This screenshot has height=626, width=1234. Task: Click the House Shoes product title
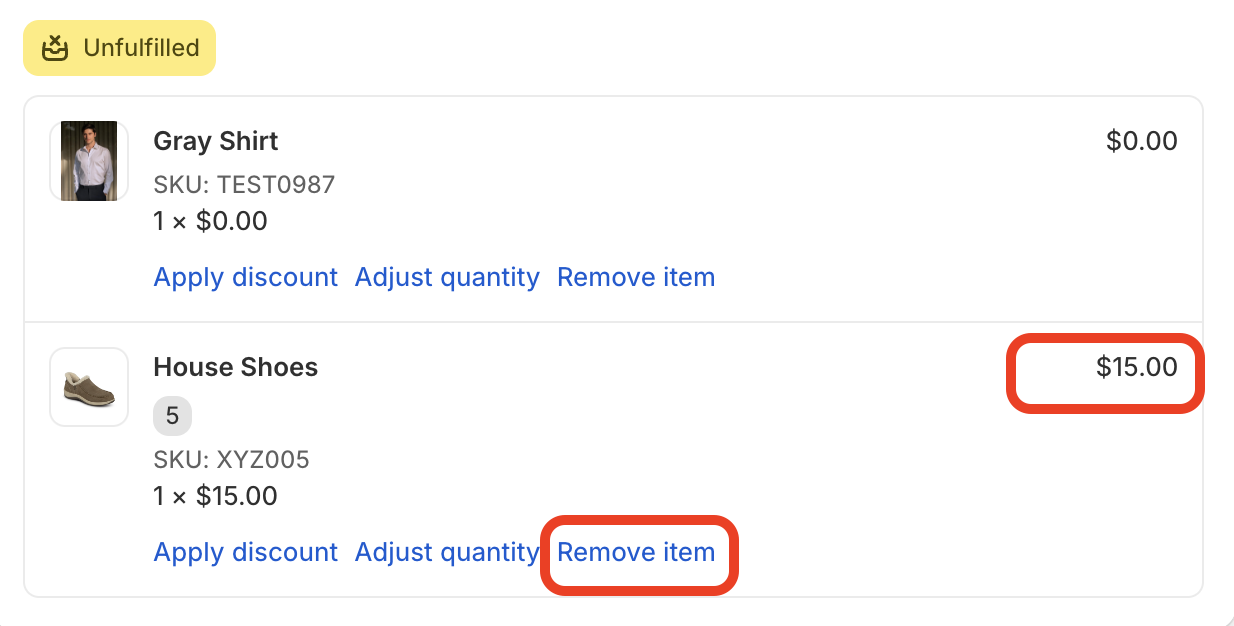coord(236,368)
